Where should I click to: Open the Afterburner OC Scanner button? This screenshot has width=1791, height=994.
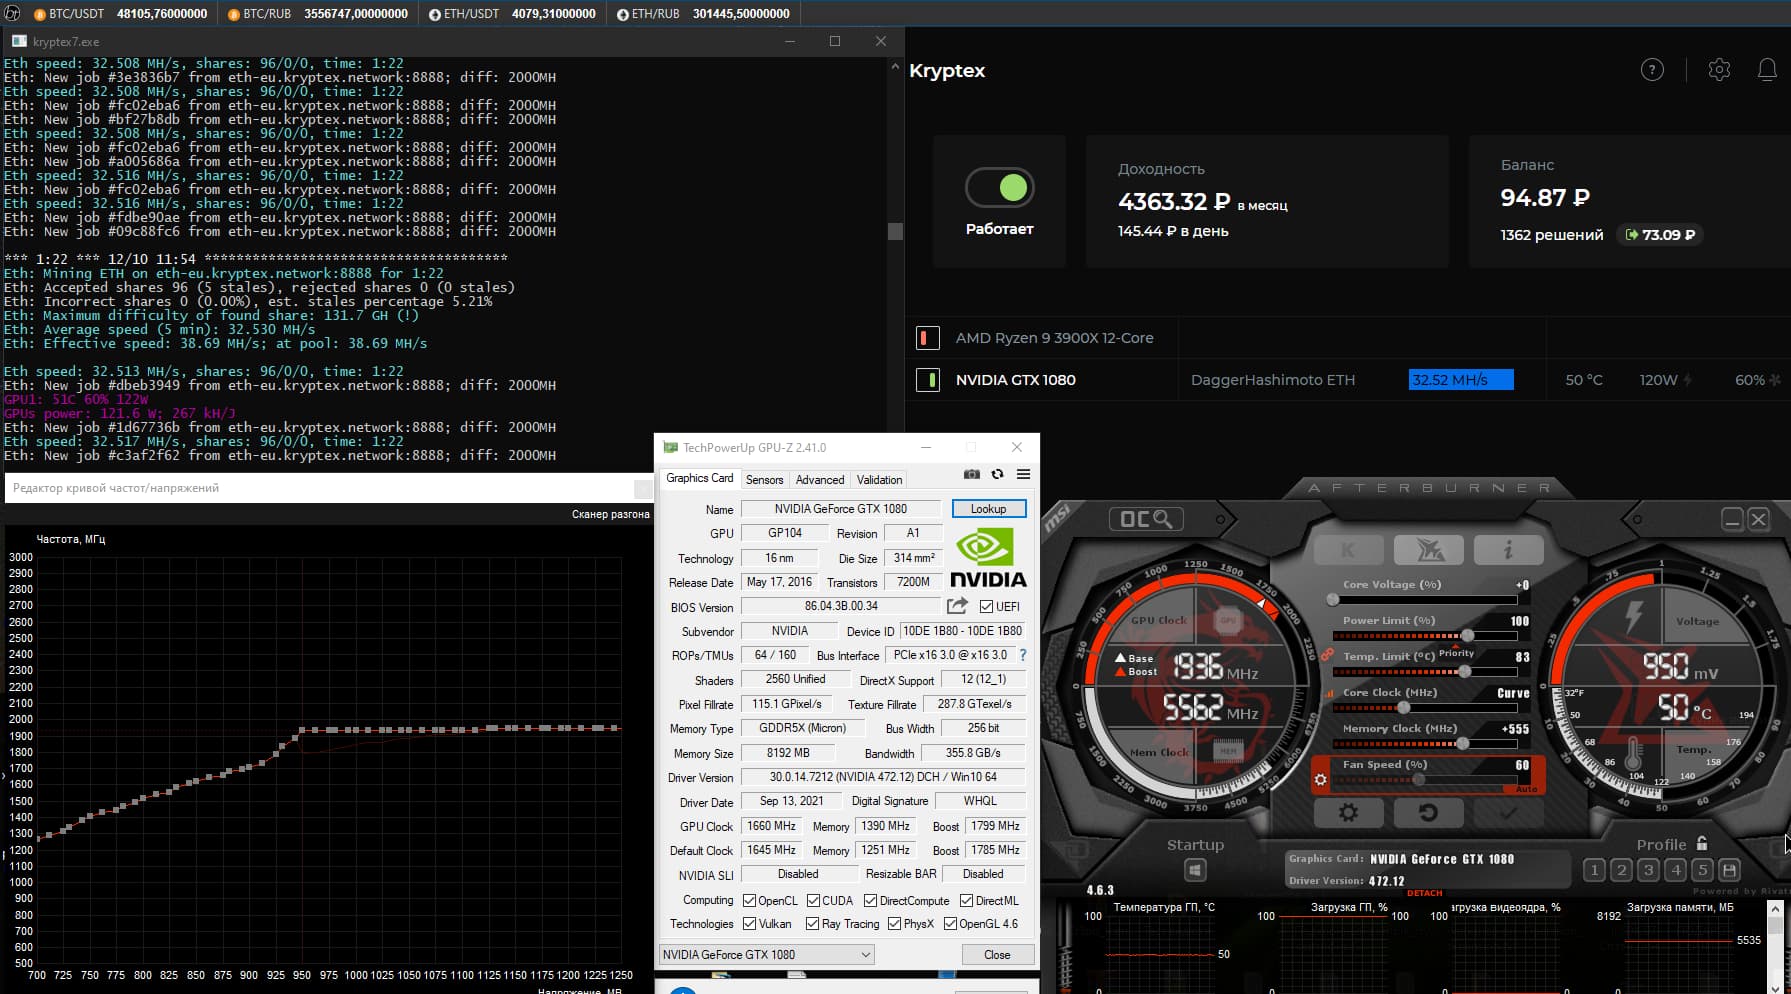(x=1146, y=519)
